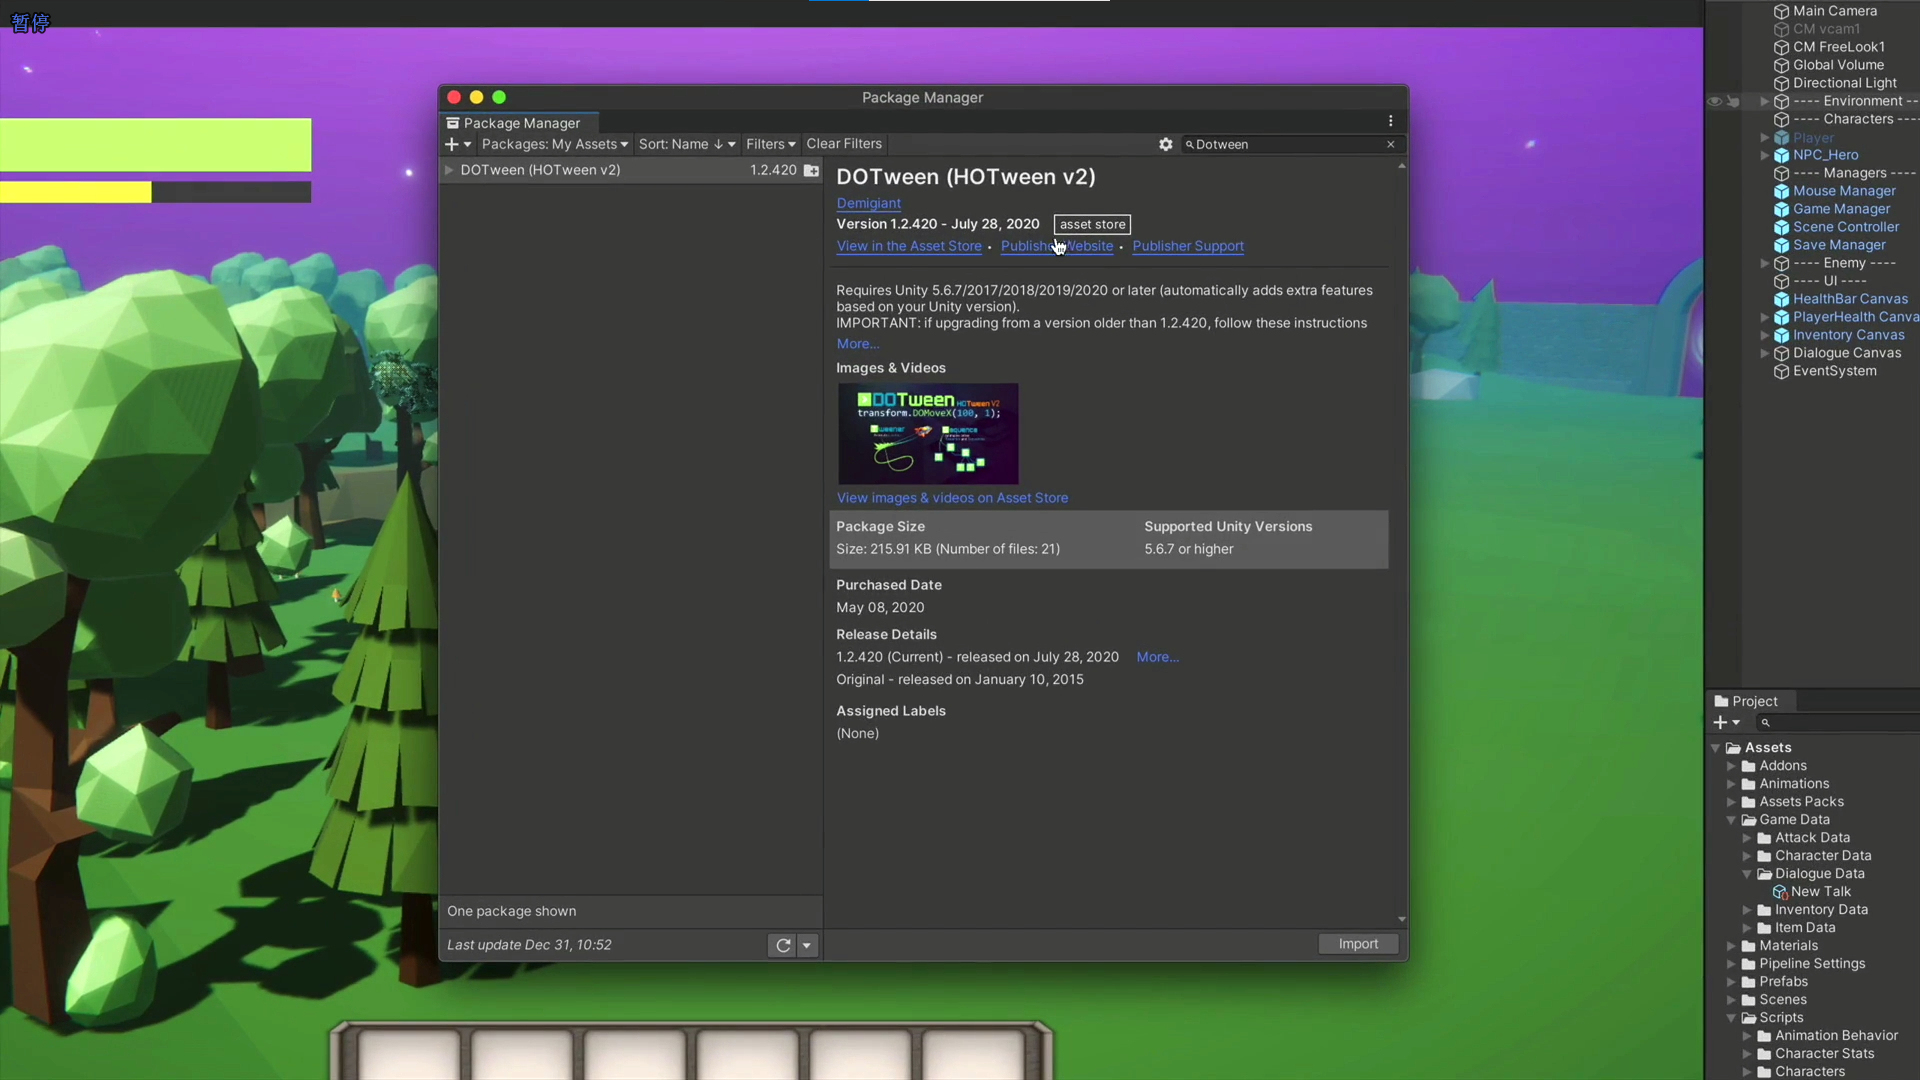
Task: Clear the Dotween search text
Action: [1390, 144]
